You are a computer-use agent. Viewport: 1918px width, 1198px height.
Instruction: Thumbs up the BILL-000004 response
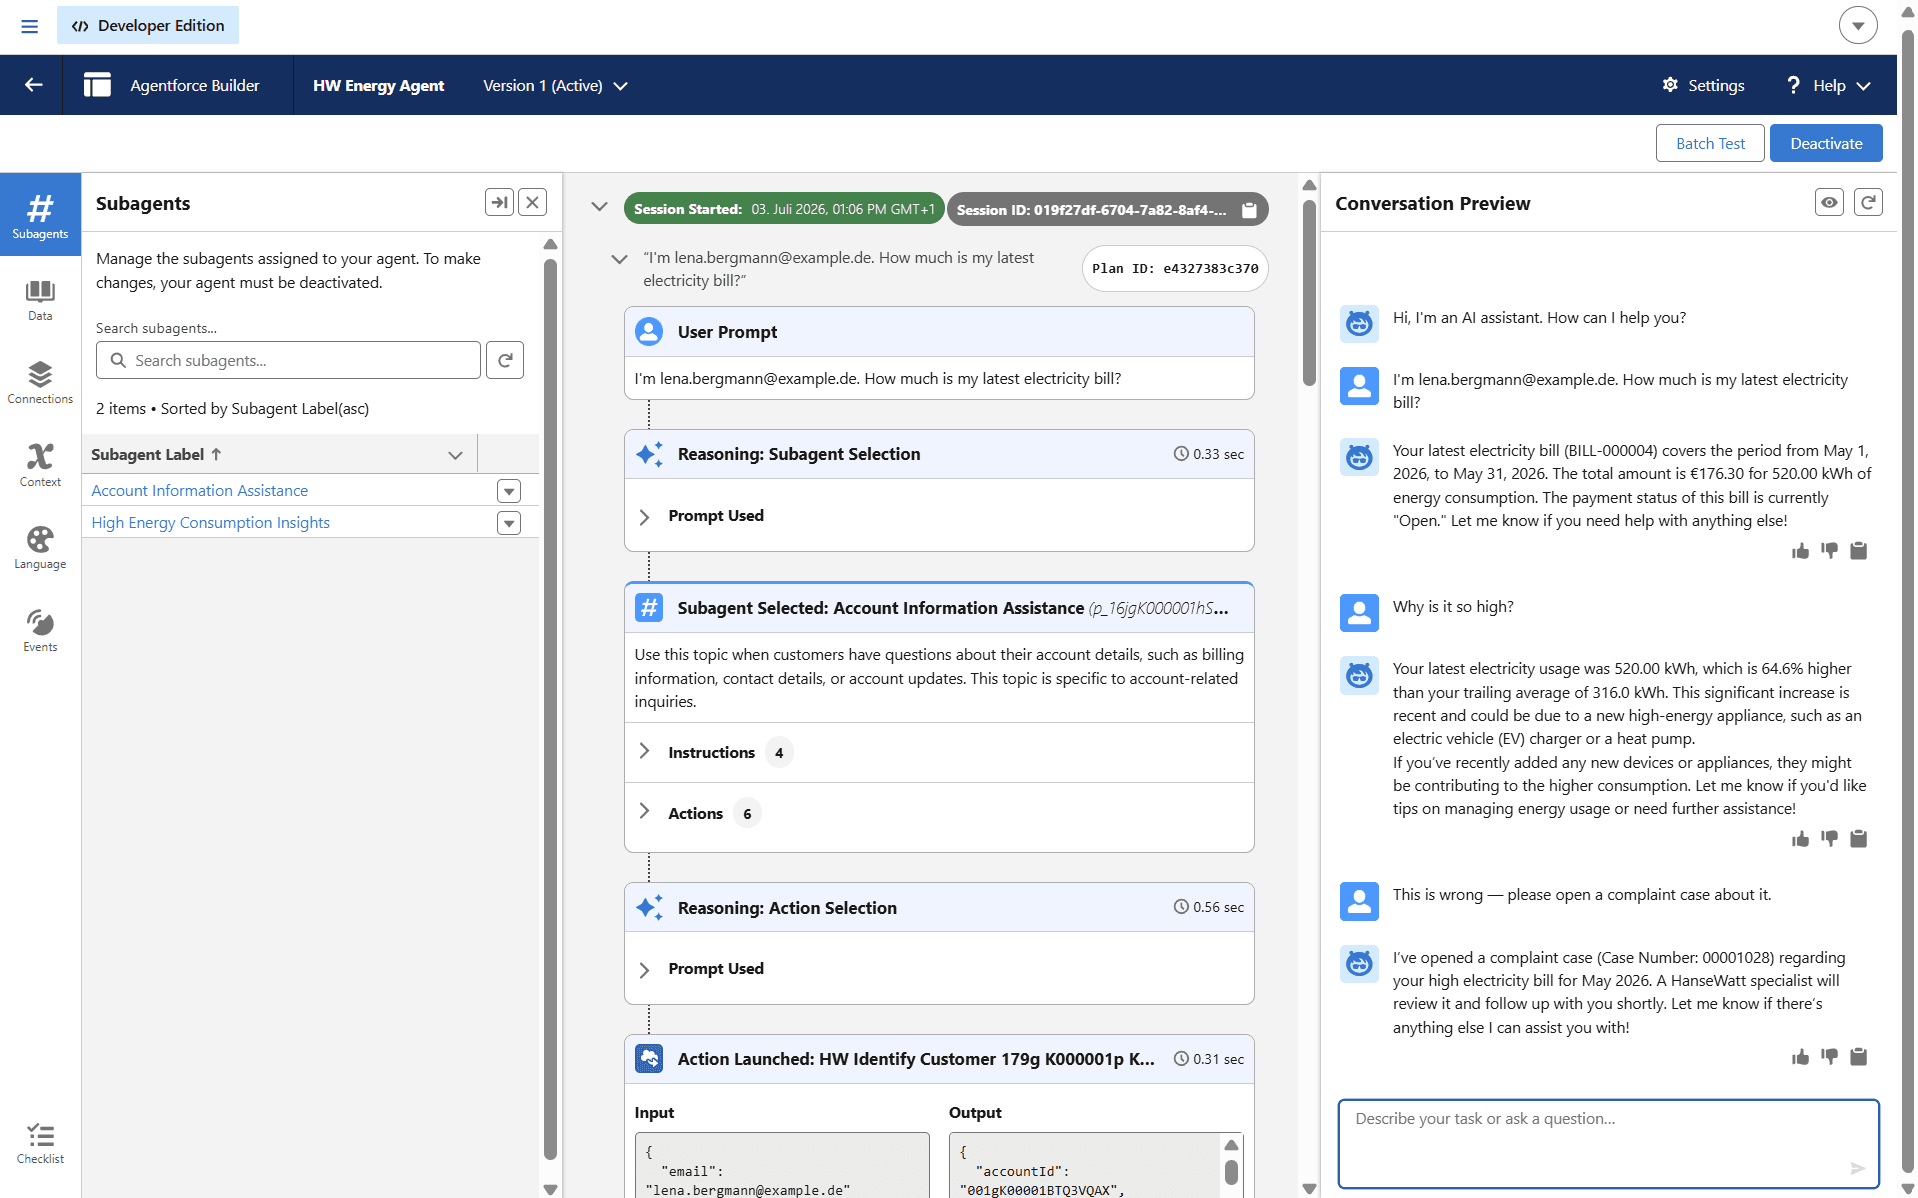click(x=1801, y=551)
